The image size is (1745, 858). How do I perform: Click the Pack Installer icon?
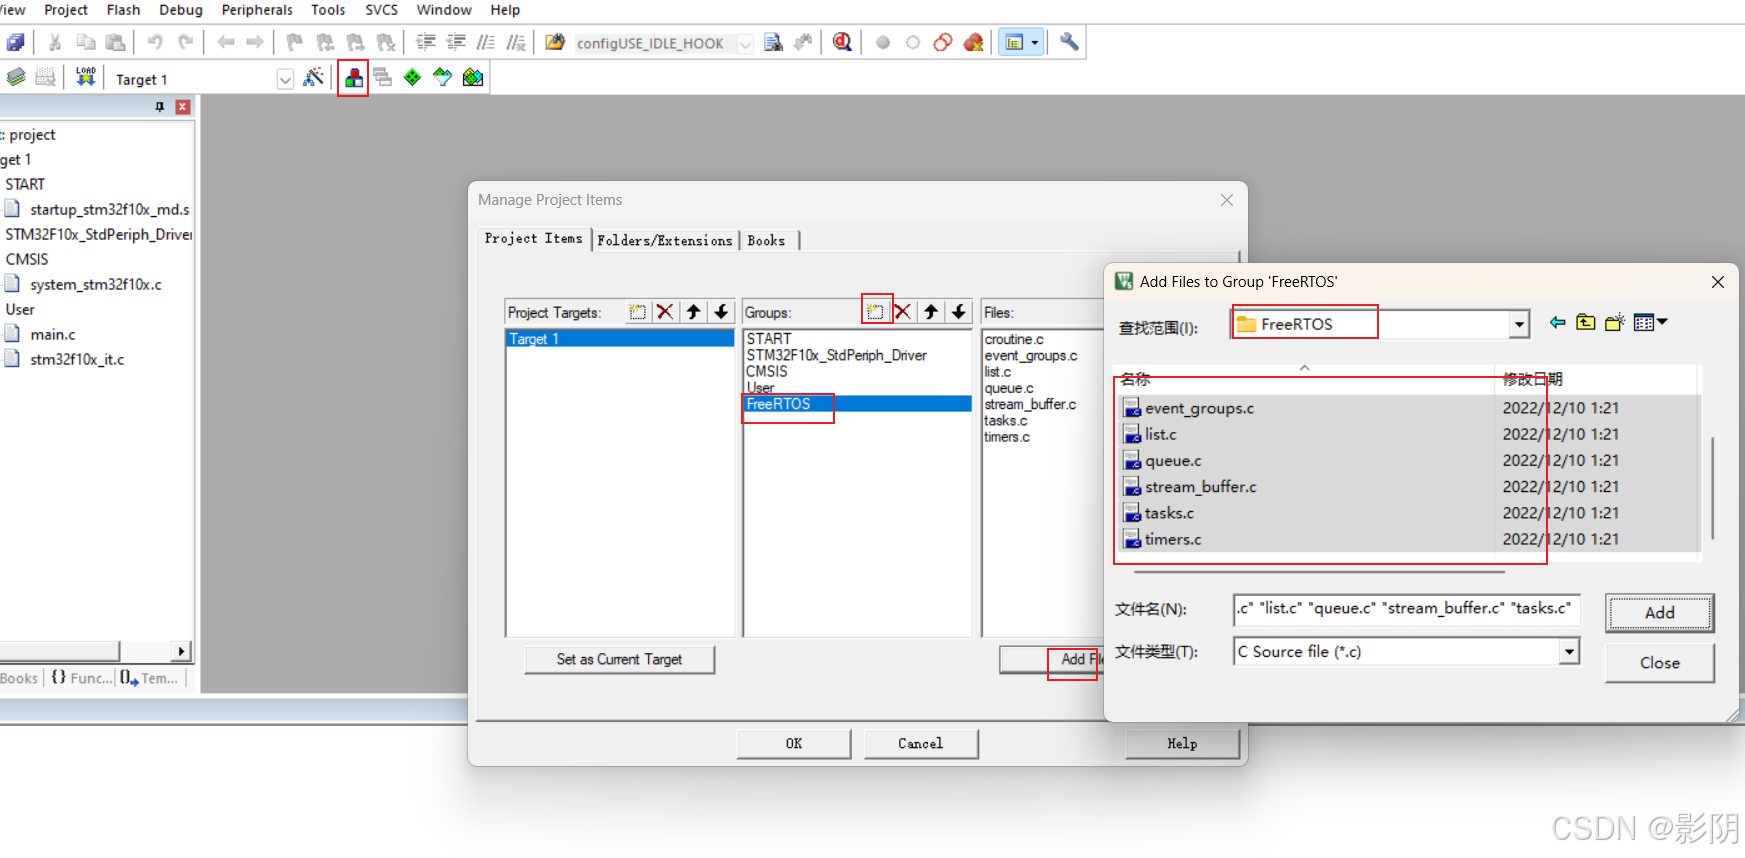(x=473, y=78)
